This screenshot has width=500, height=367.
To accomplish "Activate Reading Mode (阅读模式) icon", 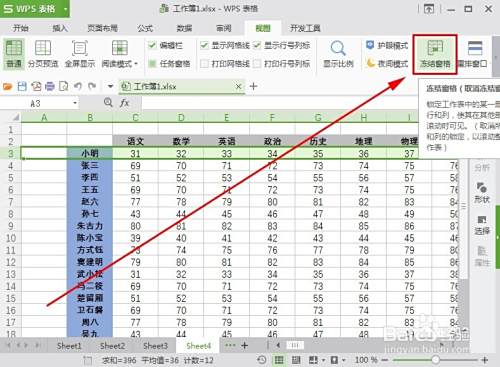I will 120,48.
